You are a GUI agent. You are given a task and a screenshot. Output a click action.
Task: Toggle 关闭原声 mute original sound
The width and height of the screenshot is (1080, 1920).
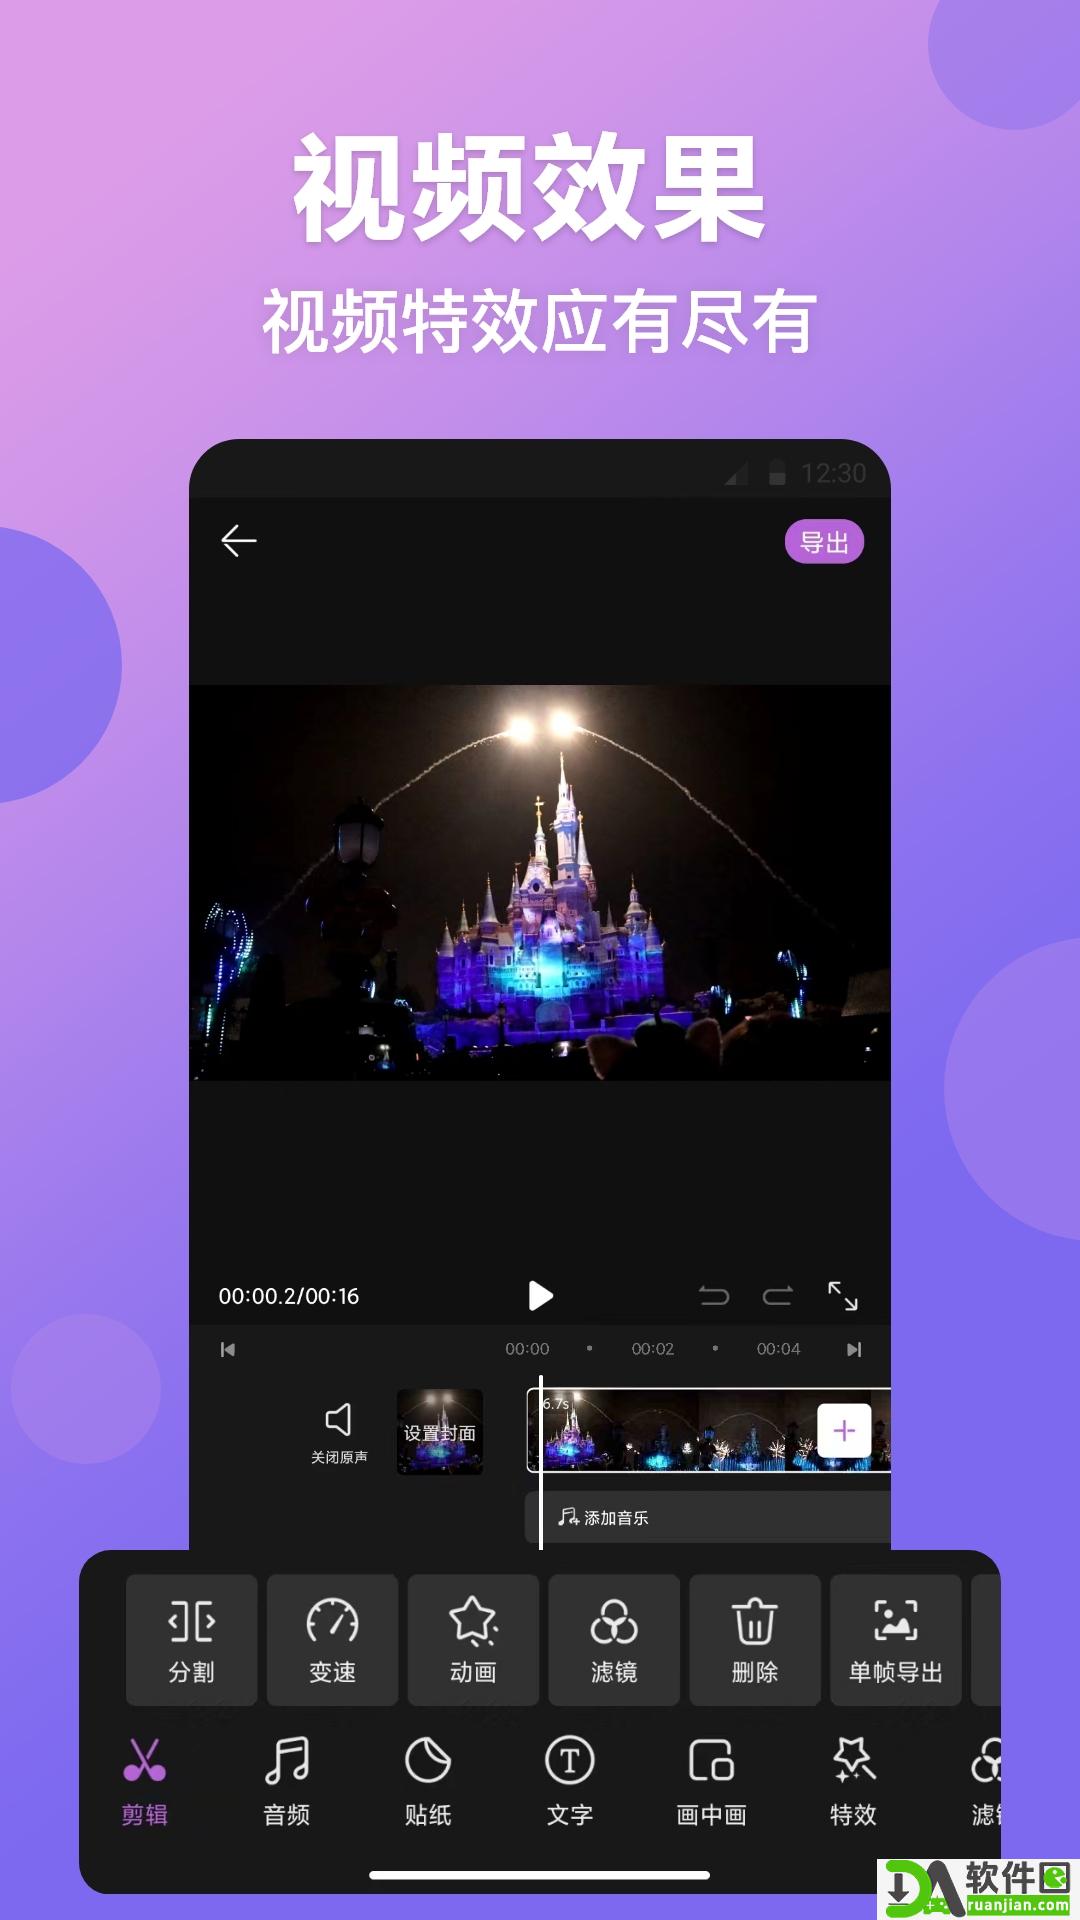(x=339, y=1432)
